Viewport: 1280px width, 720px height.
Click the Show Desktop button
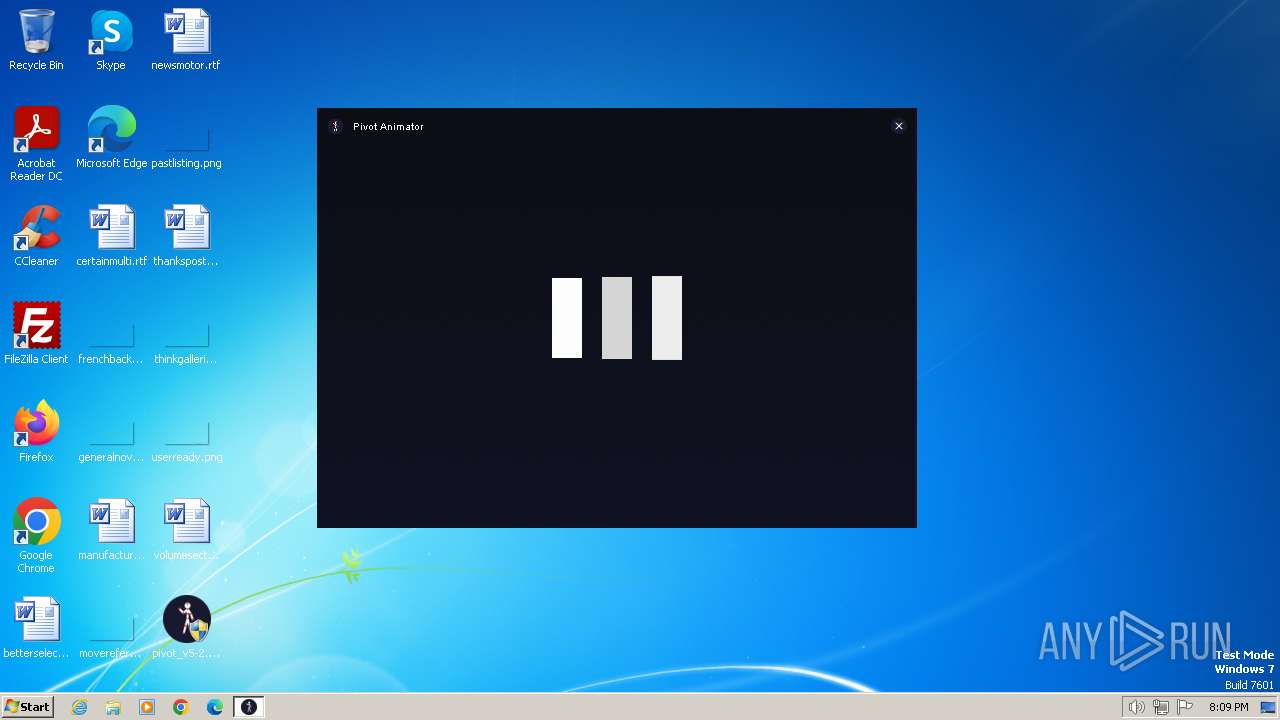point(1268,707)
